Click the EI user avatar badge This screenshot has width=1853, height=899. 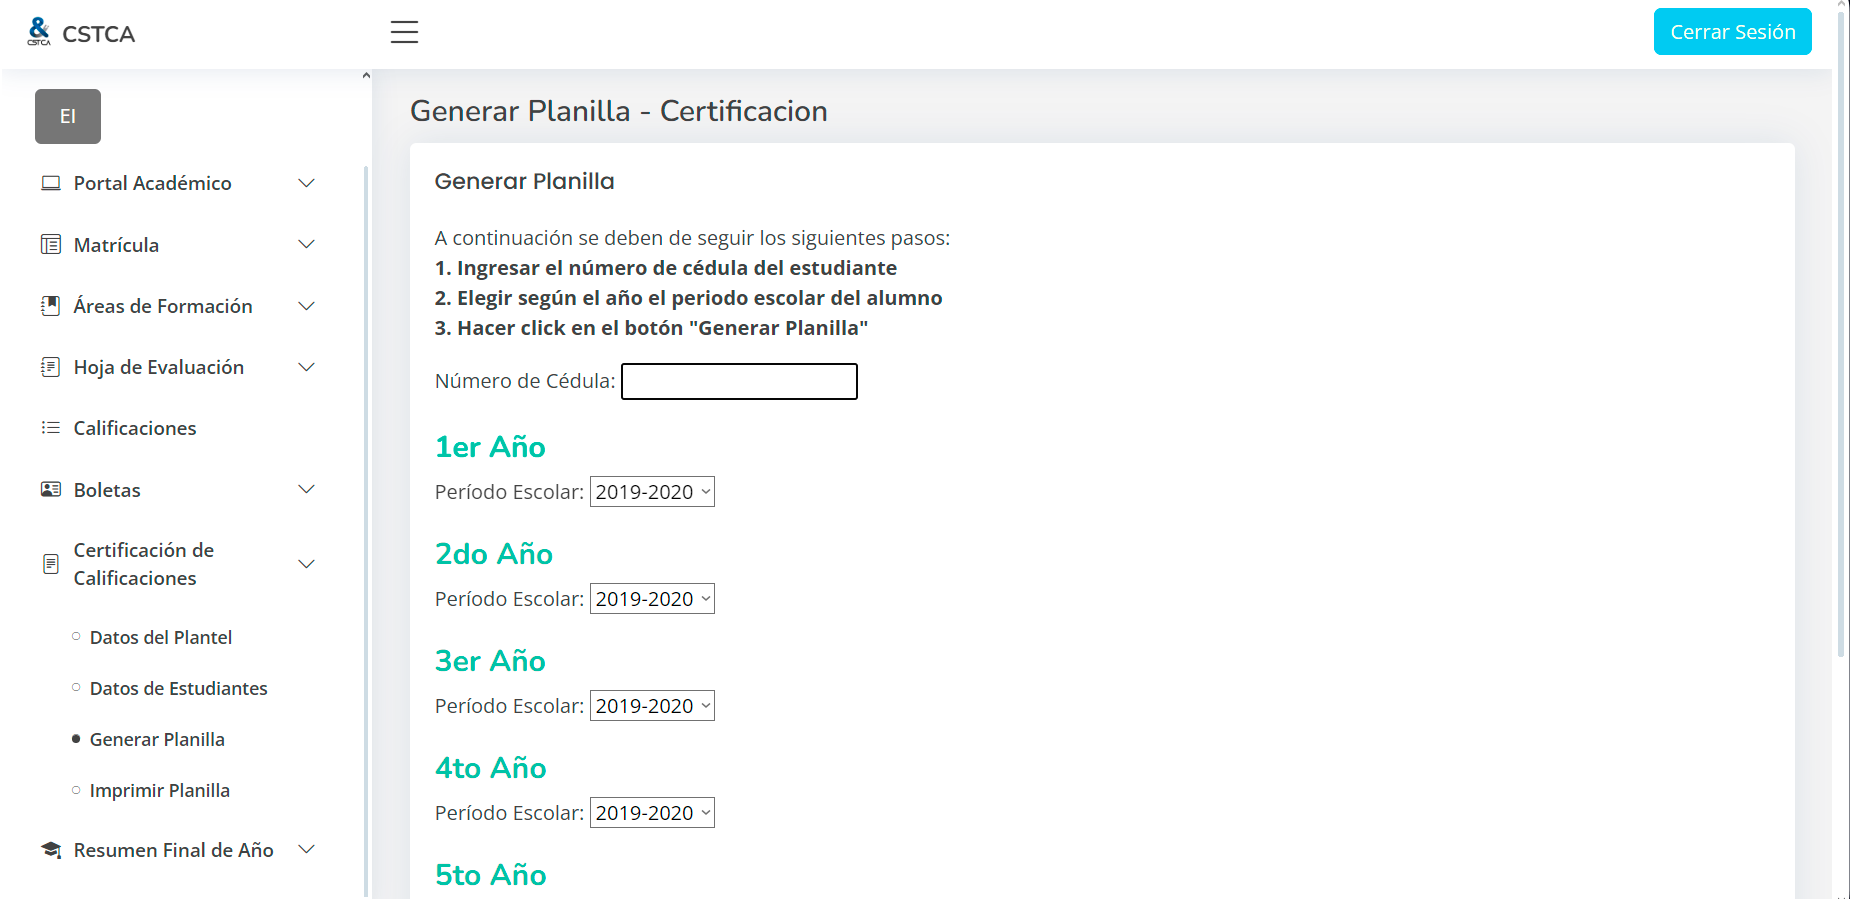click(x=68, y=116)
